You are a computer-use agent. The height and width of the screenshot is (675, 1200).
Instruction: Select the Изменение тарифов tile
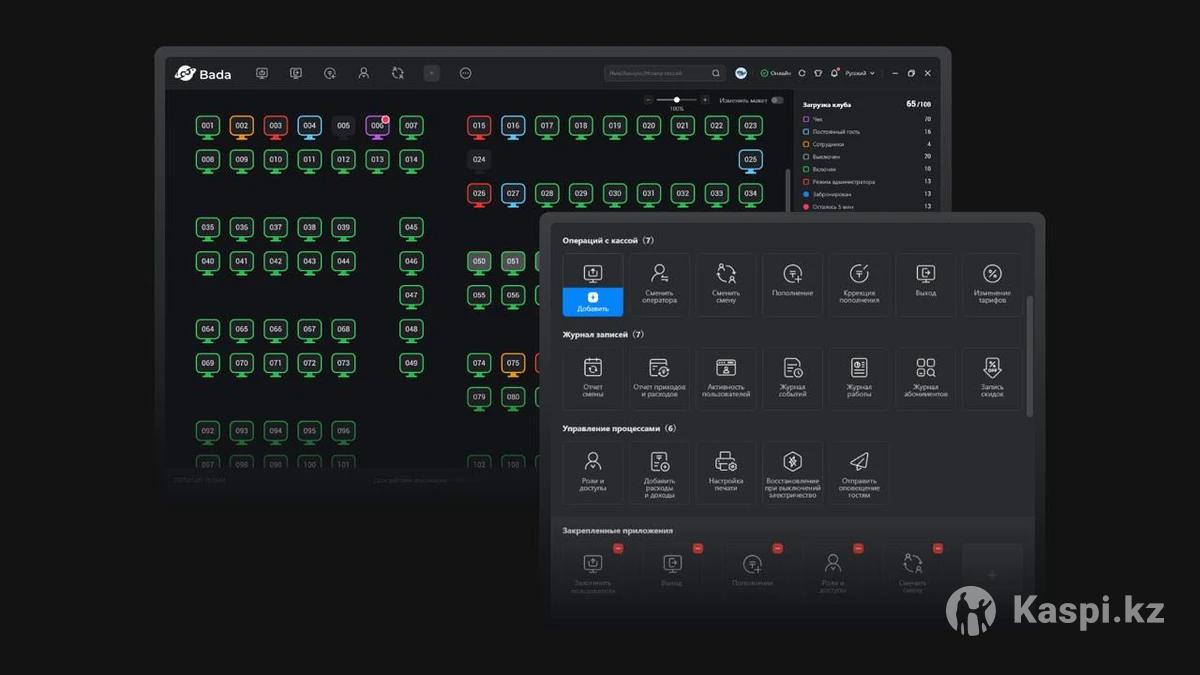click(992, 284)
